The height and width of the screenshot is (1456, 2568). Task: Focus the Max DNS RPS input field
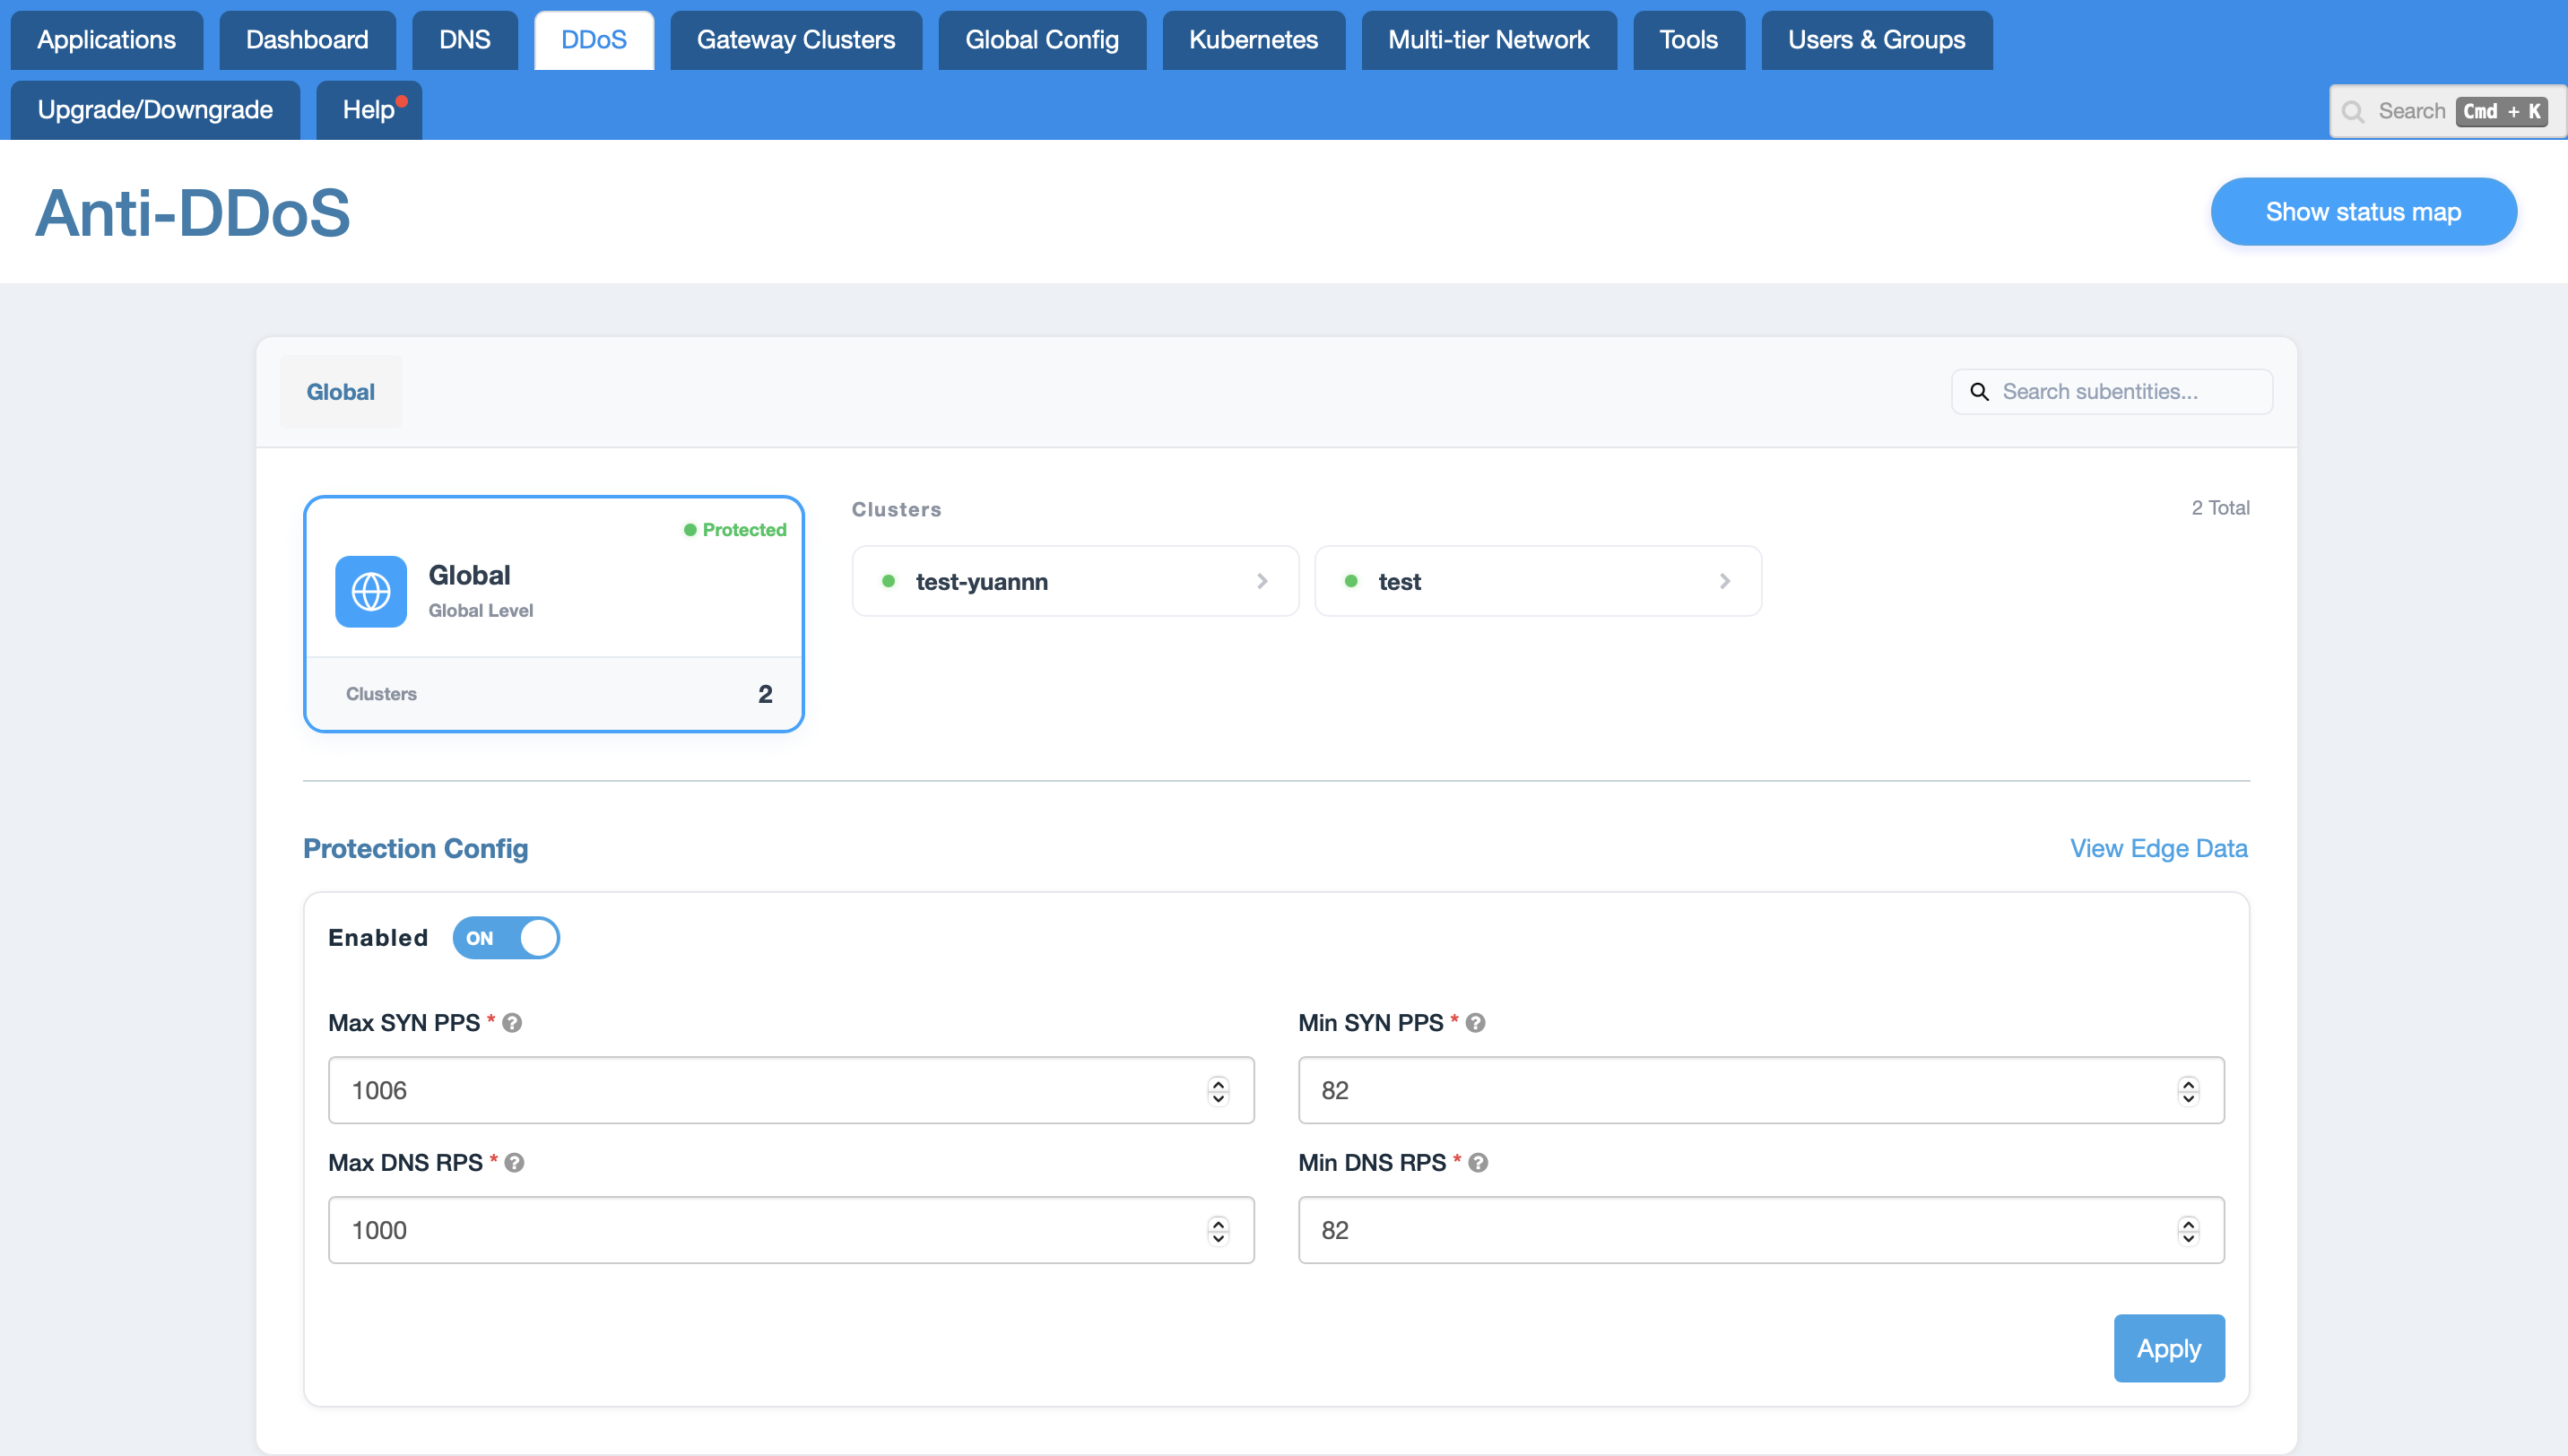791,1230
